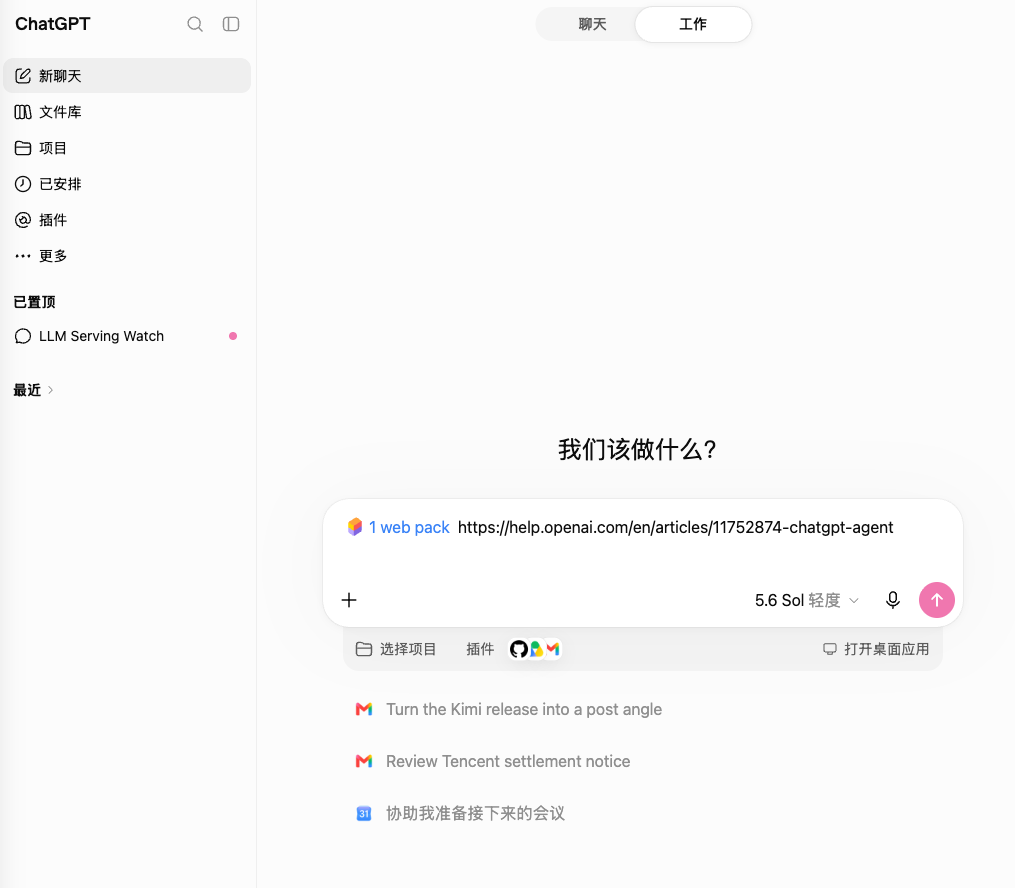Click the web pack cube icon

pyautogui.click(x=355, y=527)
